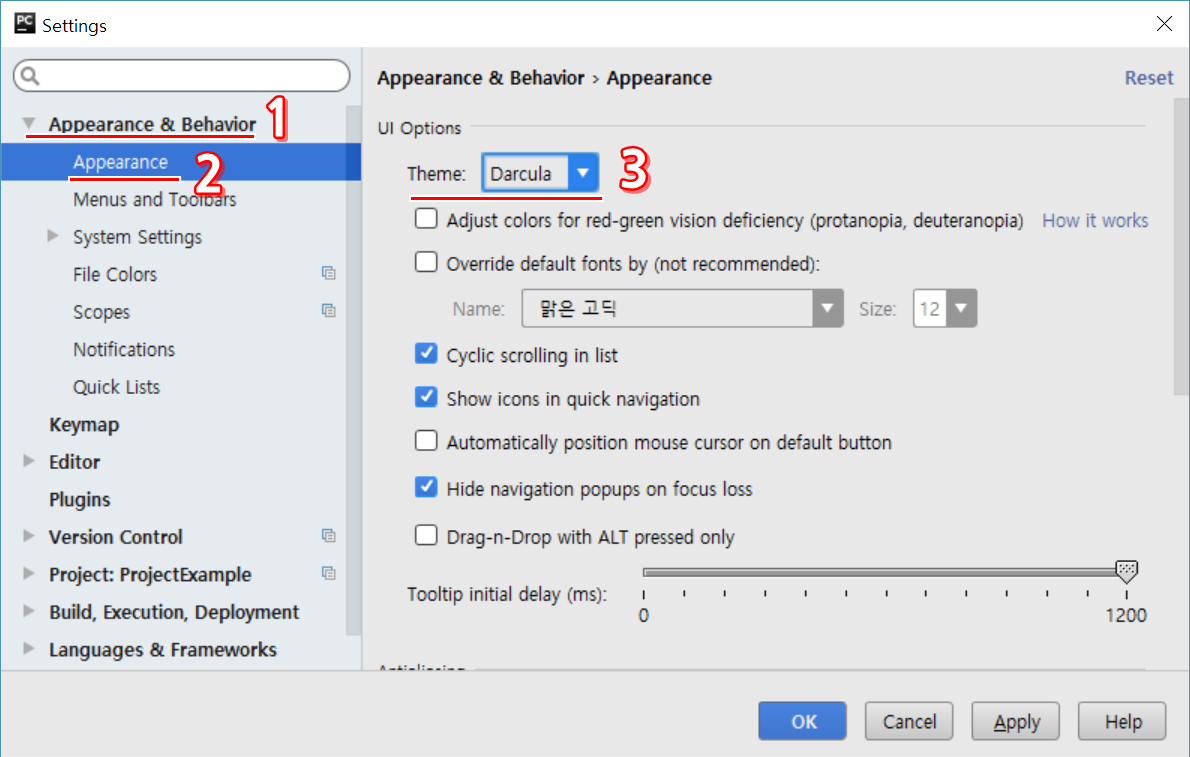Click the Apply button
Screen dimensions: 1190x757
tap(1018, 721)
